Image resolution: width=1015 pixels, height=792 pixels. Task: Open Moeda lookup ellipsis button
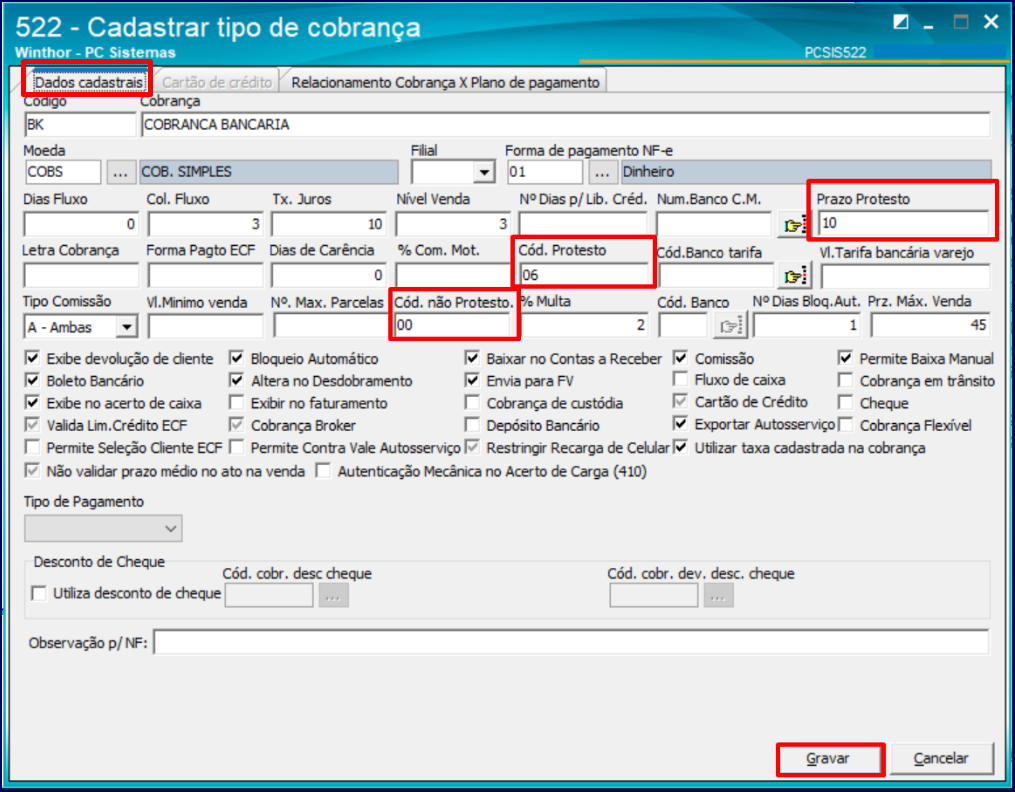point(120,172)
